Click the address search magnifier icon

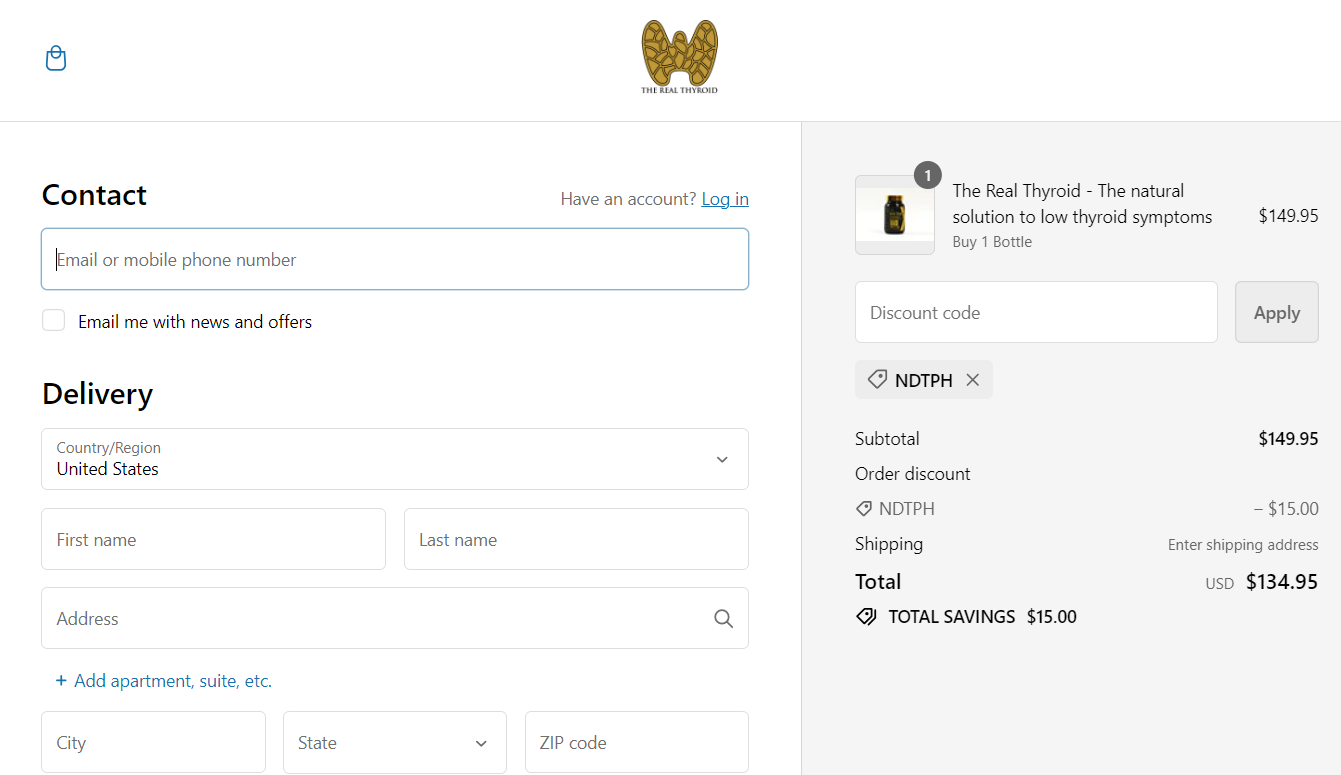(723, 619)
